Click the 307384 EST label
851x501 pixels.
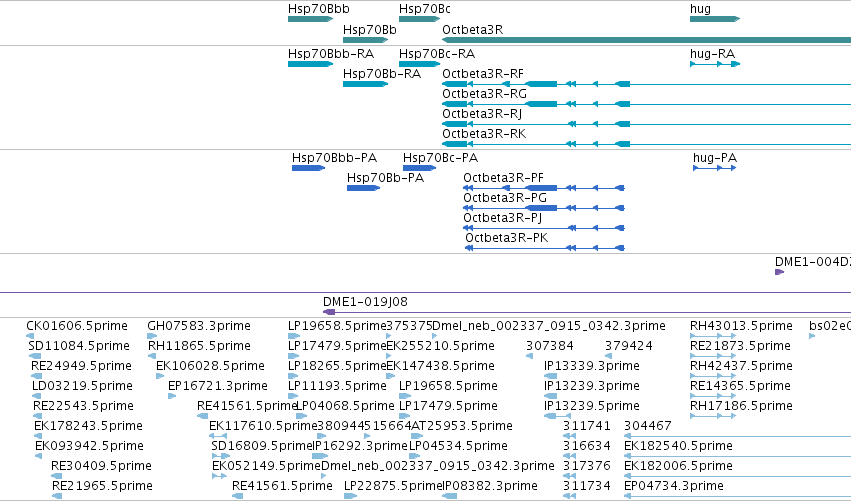tap(550, 346)
